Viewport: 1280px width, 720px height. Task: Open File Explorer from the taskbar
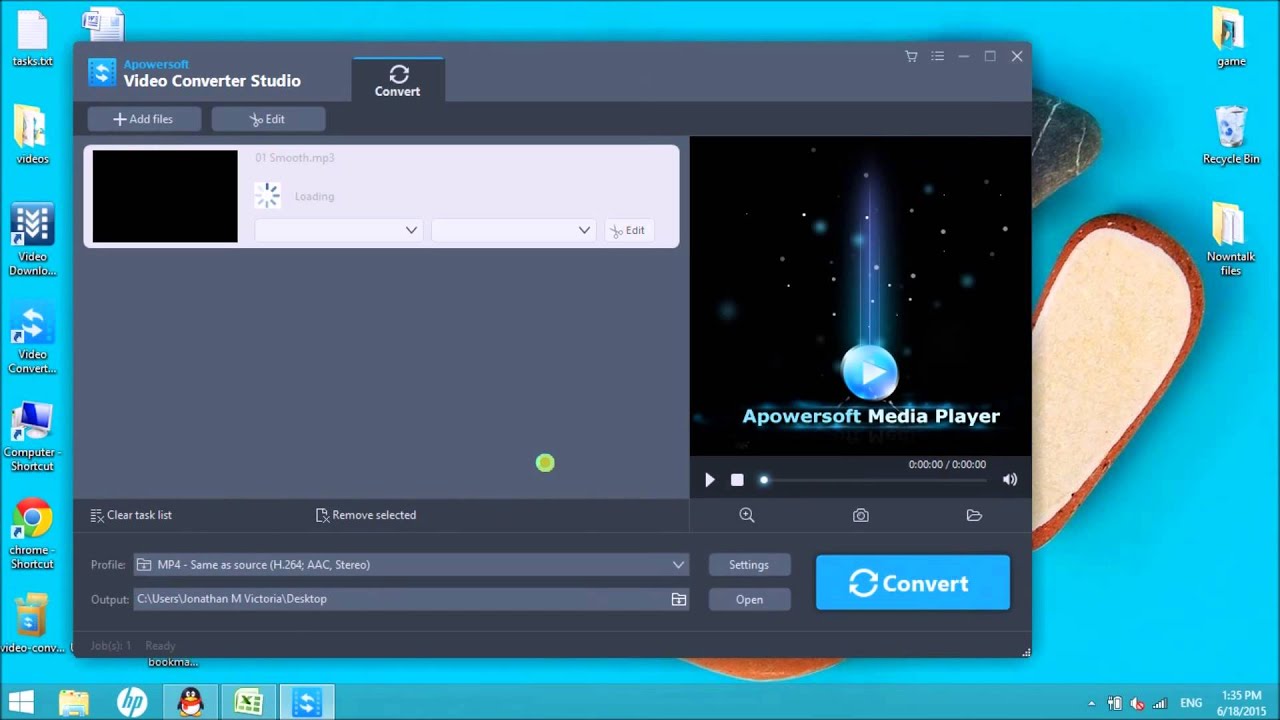pos(74,702)
